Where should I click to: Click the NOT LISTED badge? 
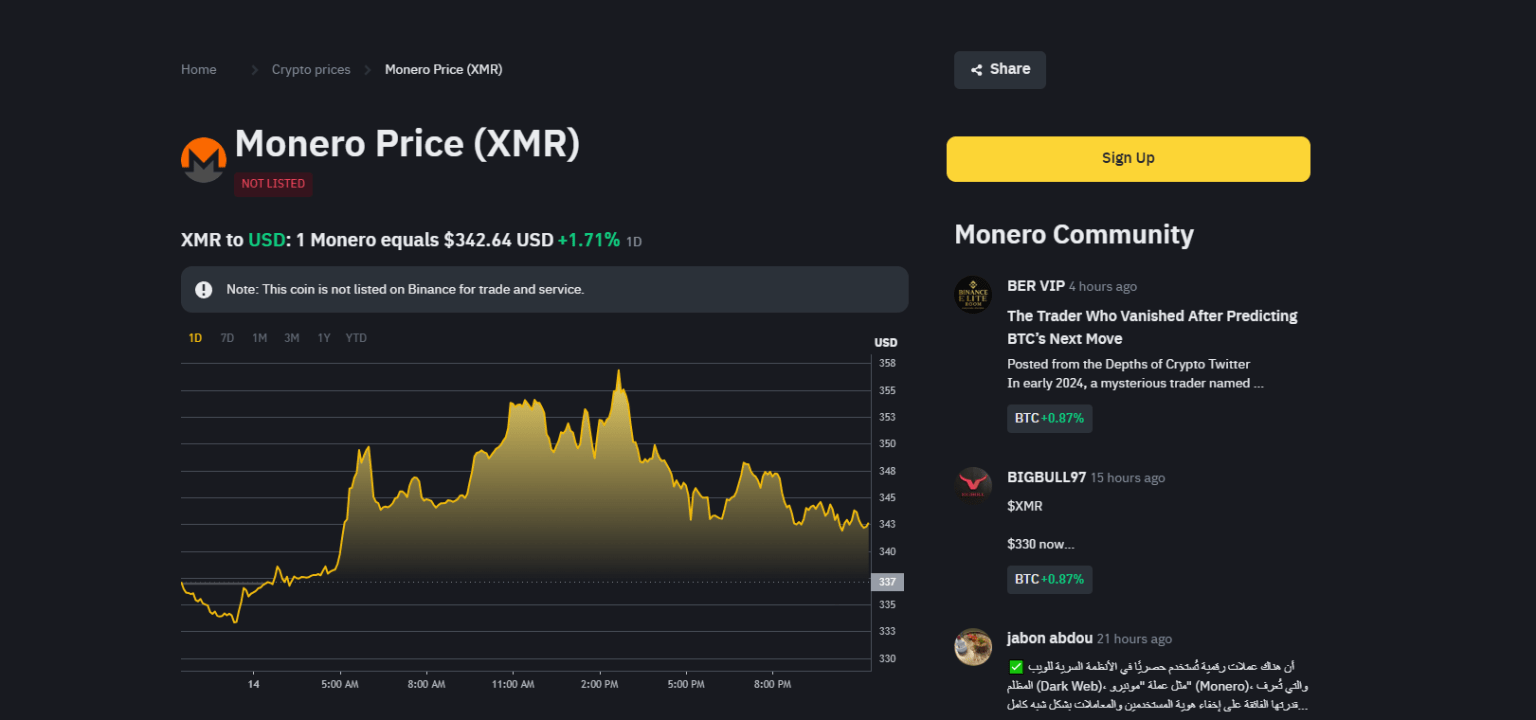[273, 184]
